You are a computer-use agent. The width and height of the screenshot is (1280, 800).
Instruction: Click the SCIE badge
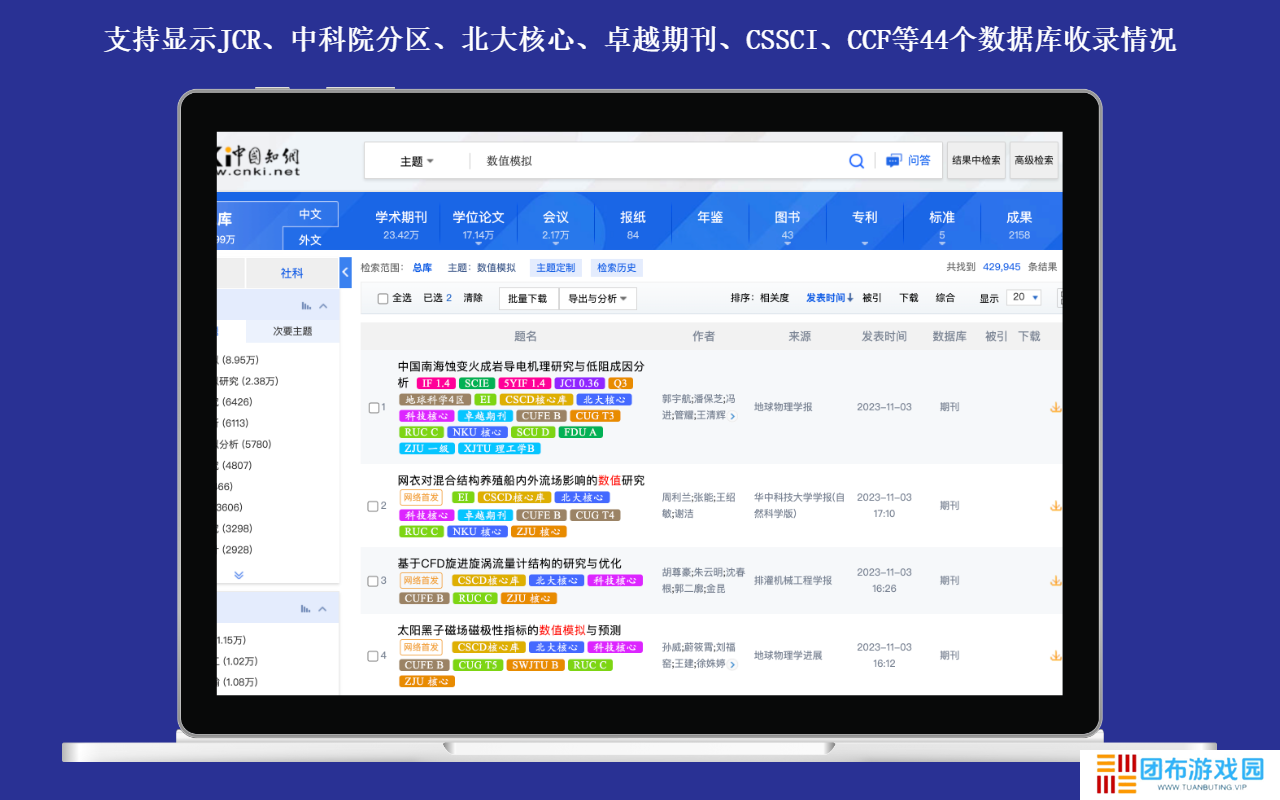tap(476, 383)
